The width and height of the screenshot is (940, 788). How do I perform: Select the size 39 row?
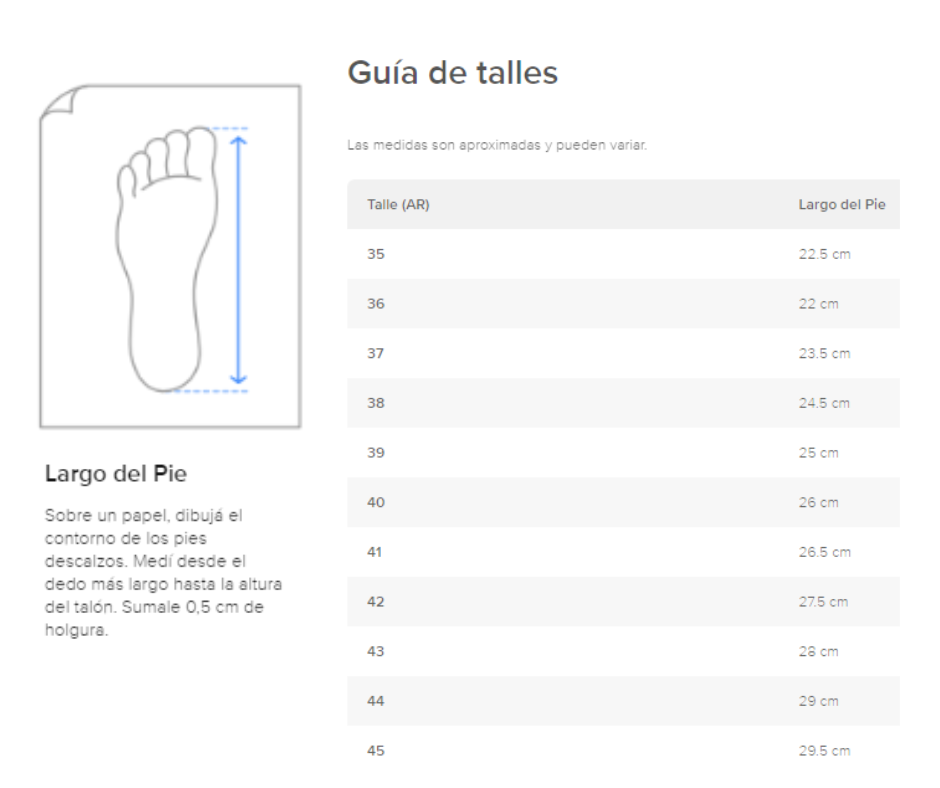pyautogui.click(x=623, y=453)
